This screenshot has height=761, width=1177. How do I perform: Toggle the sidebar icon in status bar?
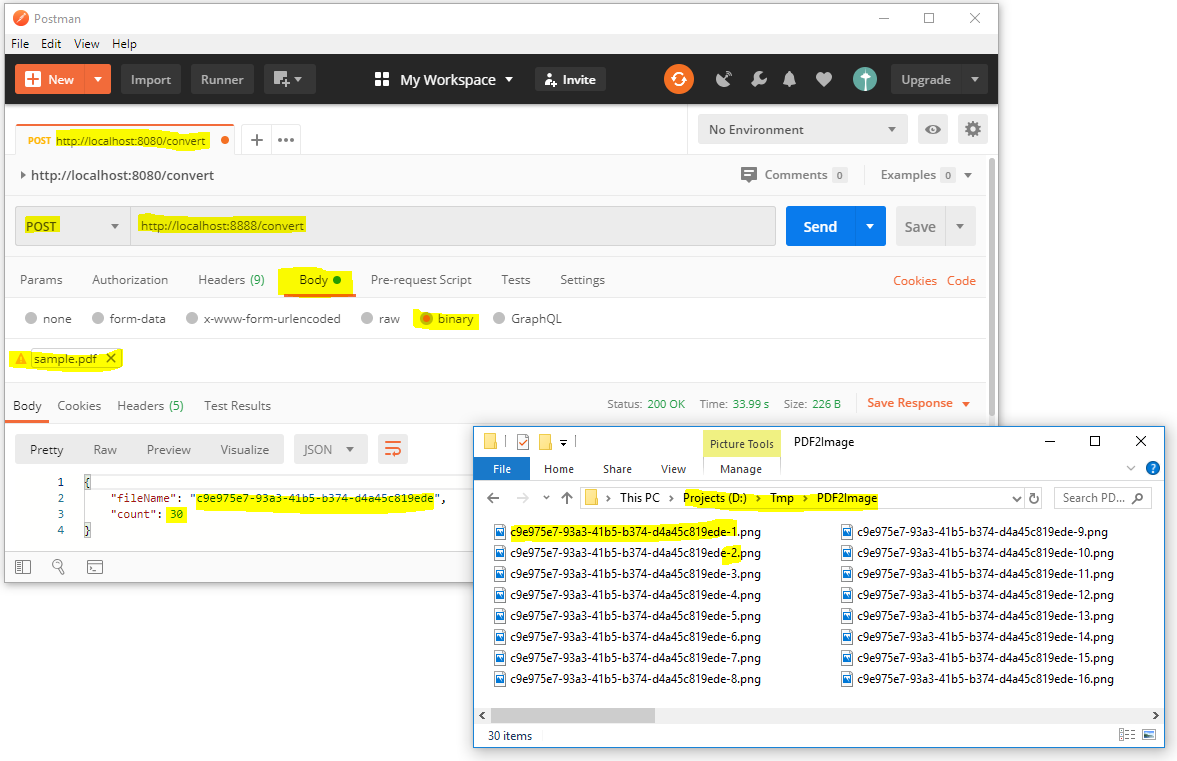point(23,567)
